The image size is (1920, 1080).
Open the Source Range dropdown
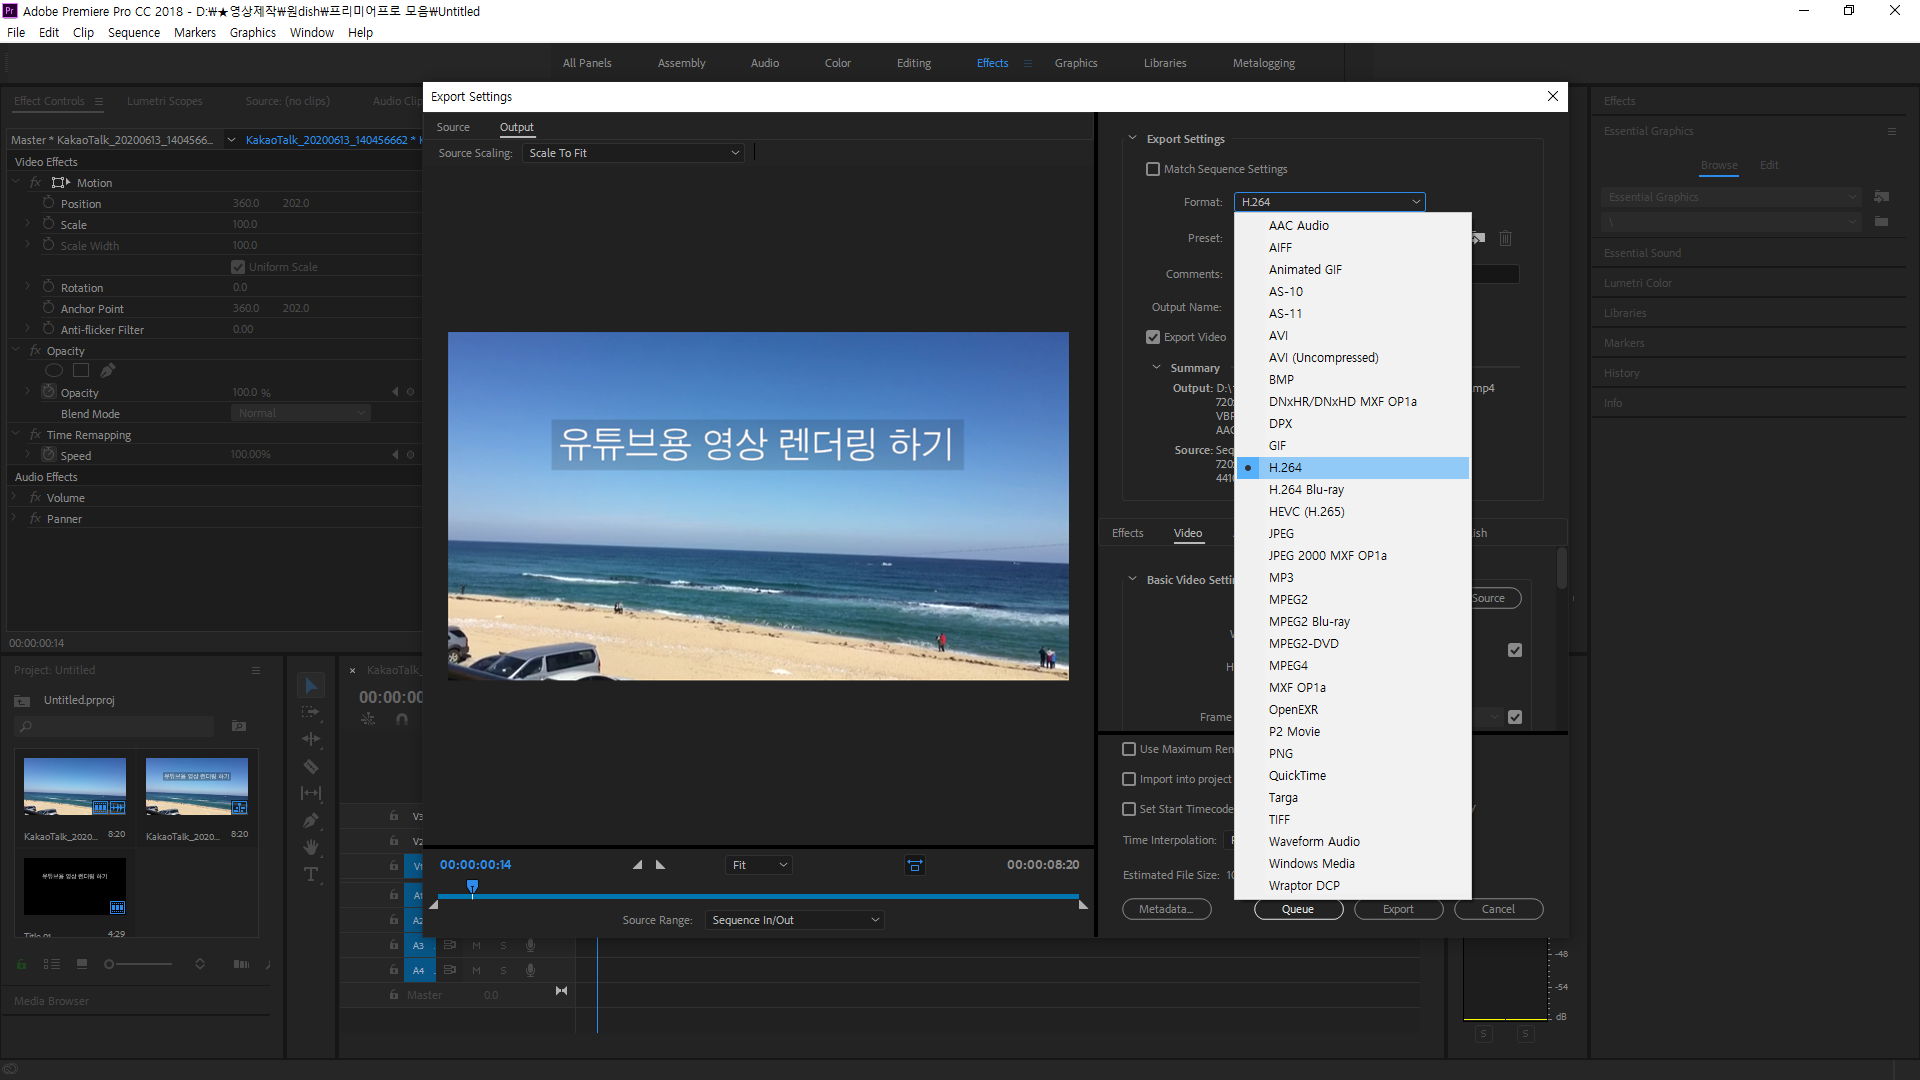[x=795, y=920]
